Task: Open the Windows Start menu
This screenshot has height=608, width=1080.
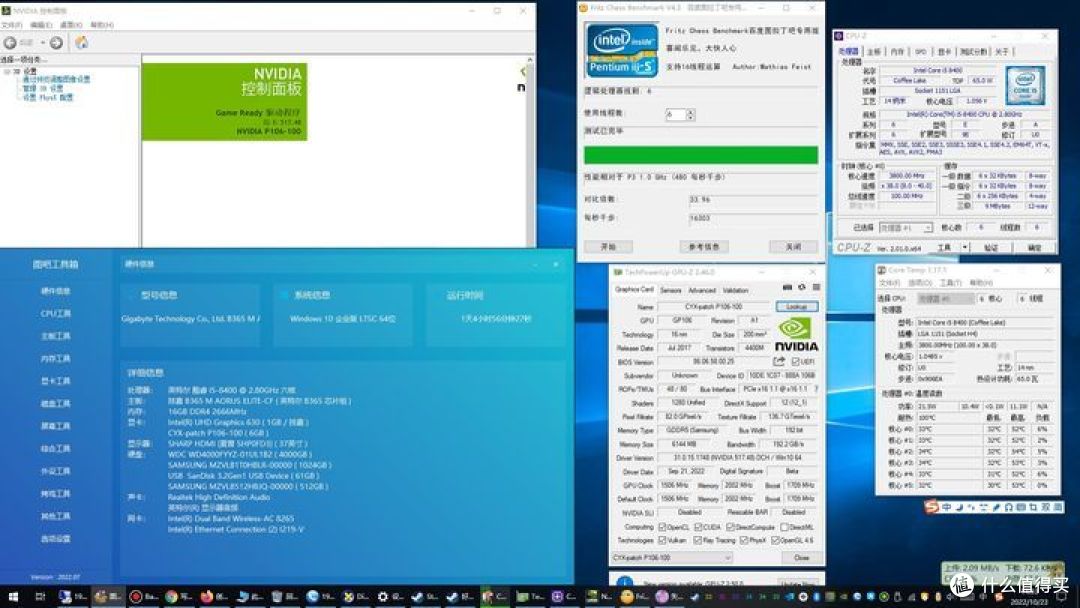Action: pyautogui.click(x=12, y=597)
